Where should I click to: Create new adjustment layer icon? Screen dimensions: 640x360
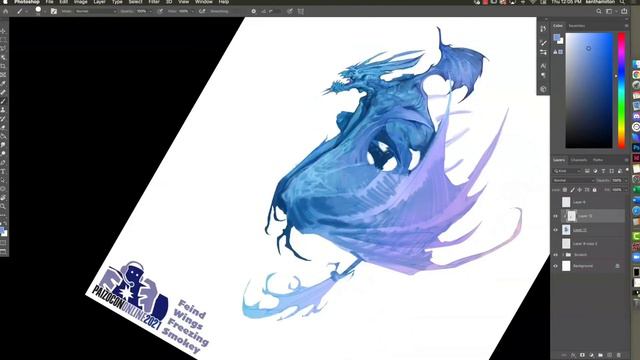591,356
